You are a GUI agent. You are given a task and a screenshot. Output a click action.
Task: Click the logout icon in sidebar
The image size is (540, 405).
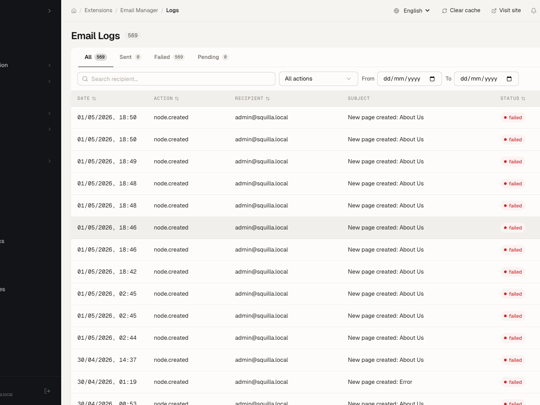[47, 391]
